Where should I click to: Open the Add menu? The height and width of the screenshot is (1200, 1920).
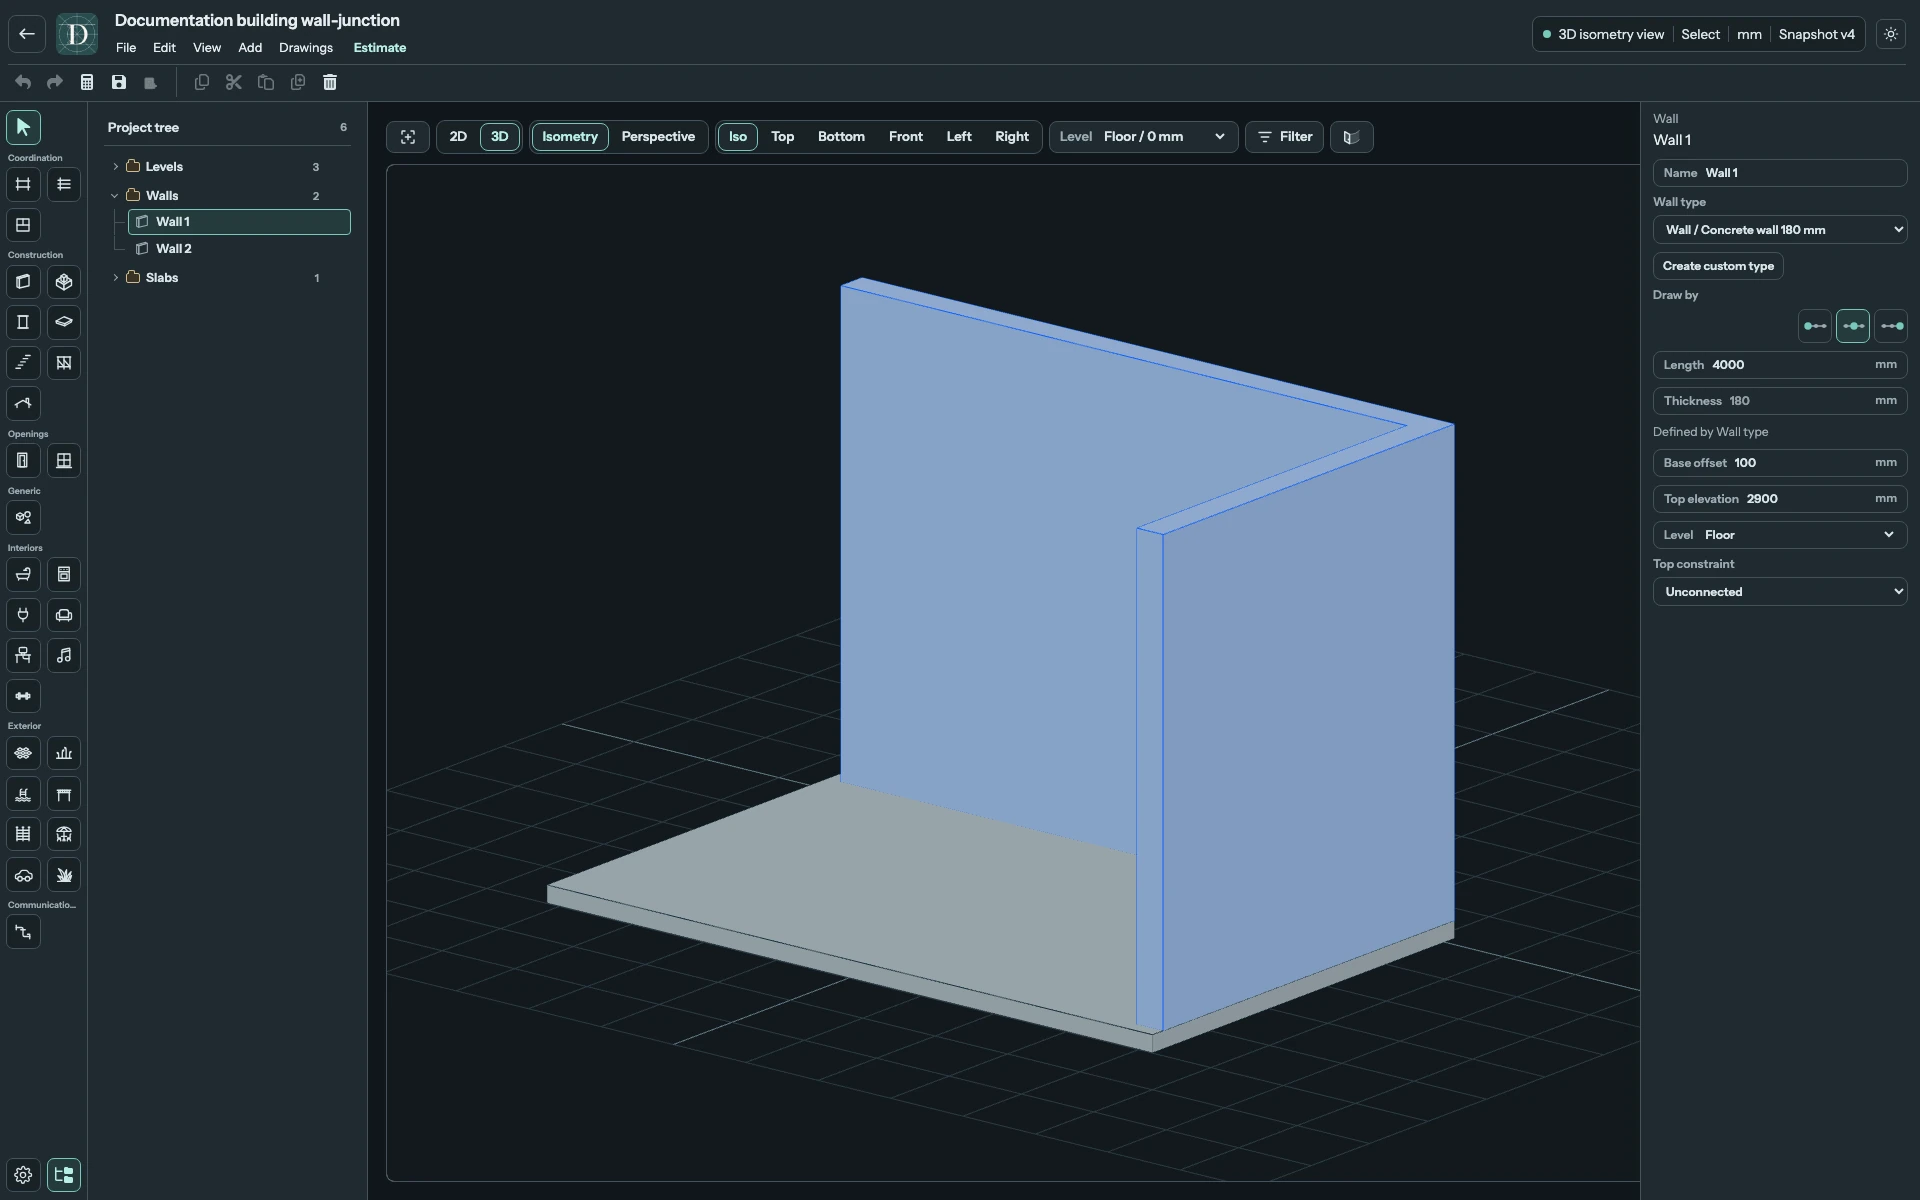[x=250, y=48]
